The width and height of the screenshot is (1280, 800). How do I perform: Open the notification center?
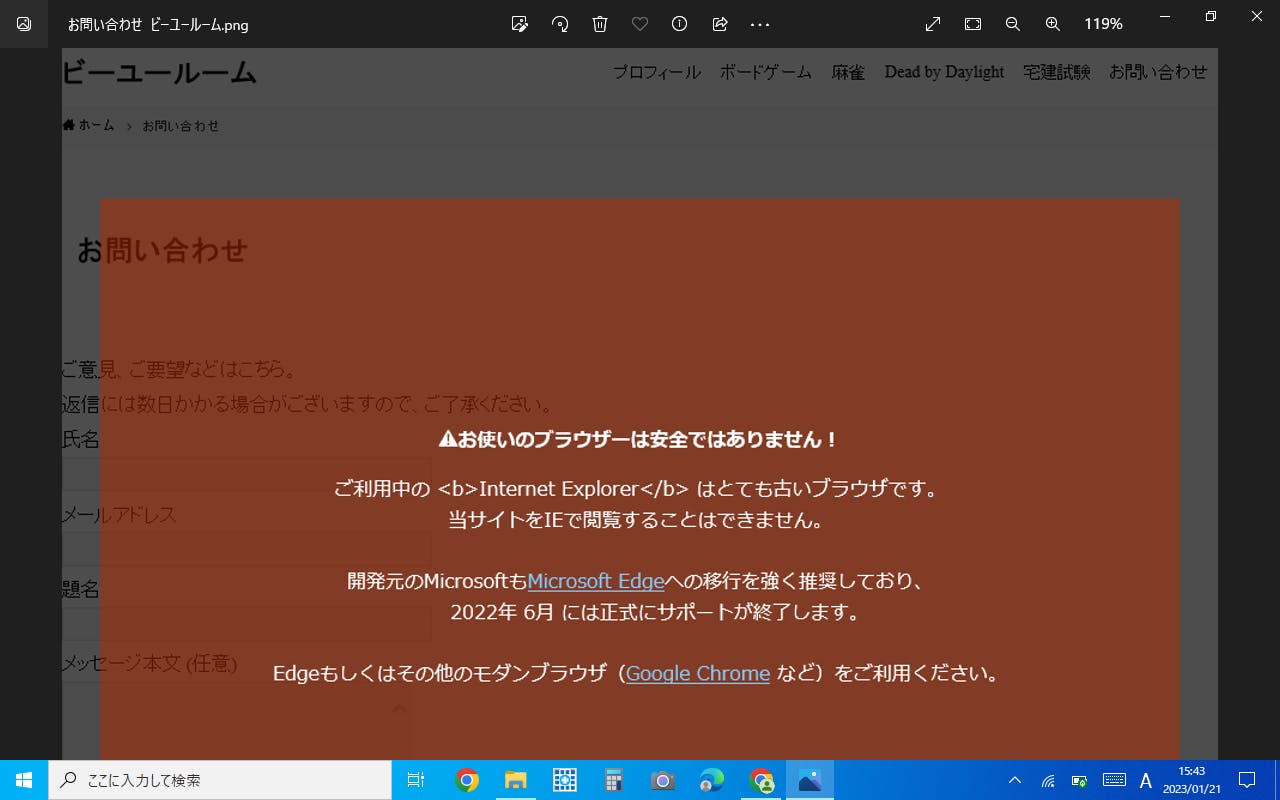click(1247, 780)
